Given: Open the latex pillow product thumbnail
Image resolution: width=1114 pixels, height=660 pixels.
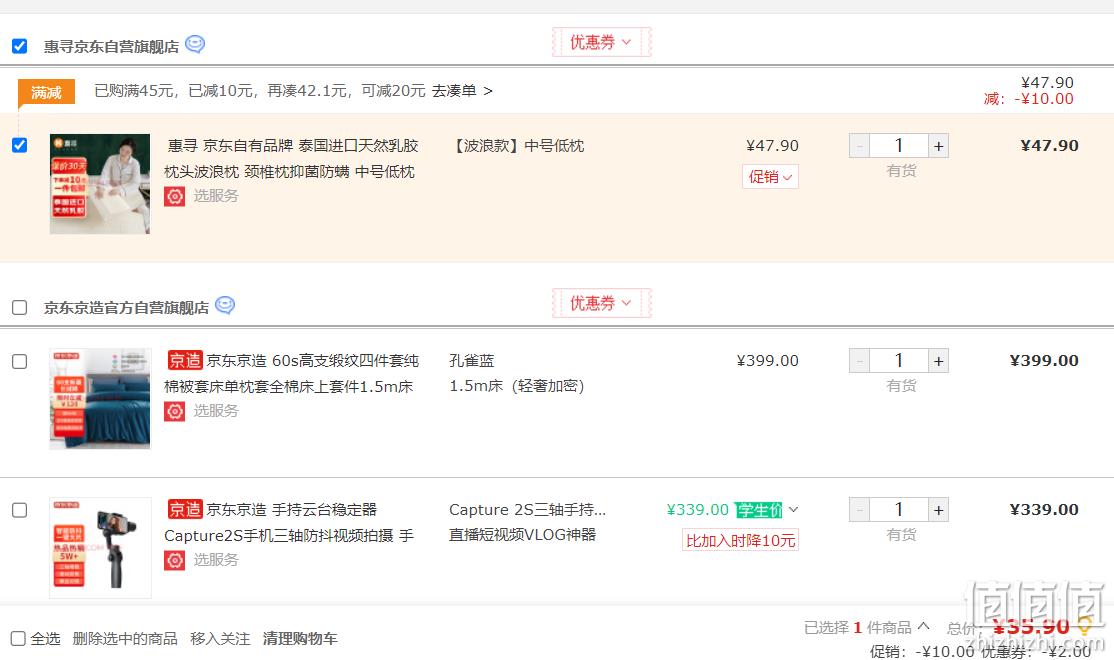Looking at the screenshot, I should coord(99,184).
